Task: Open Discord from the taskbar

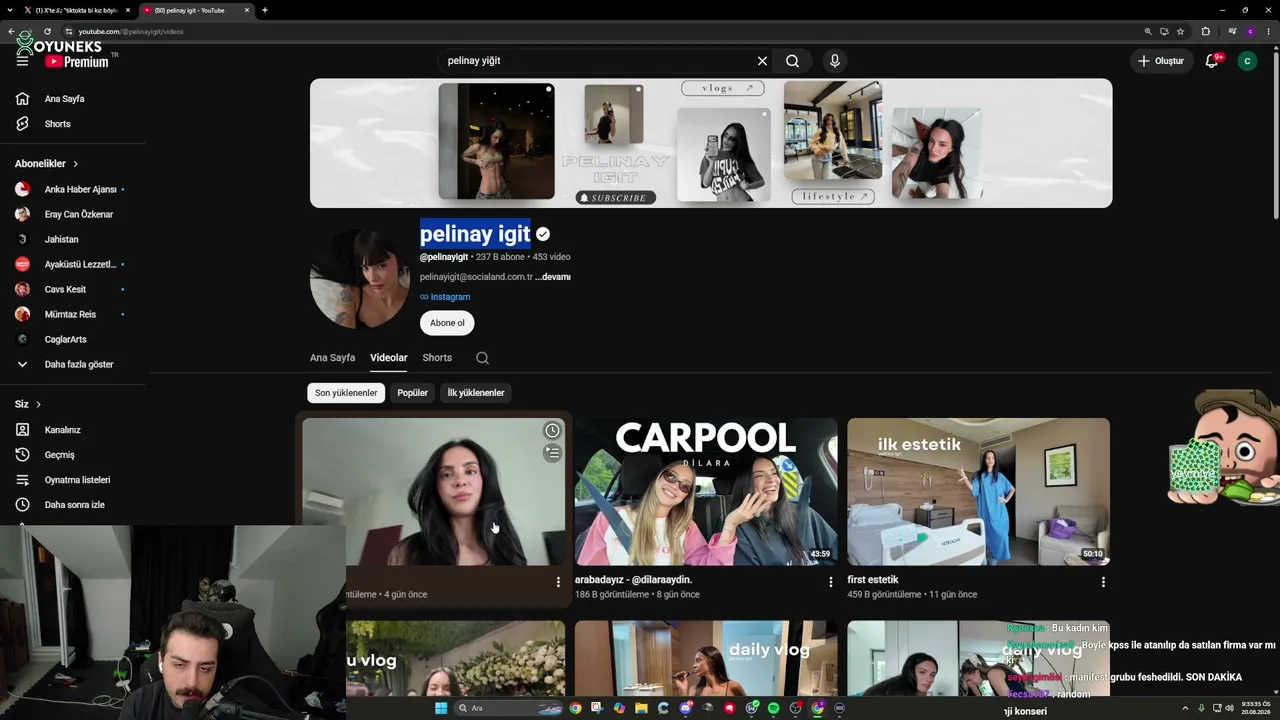Action: pos(685,708)
